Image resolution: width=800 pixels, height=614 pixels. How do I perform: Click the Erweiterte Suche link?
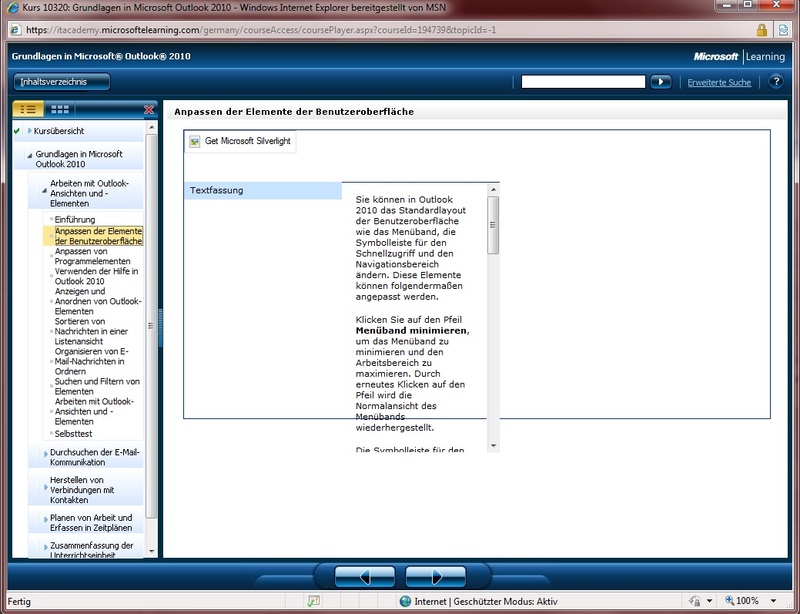[x=719, y=82]
